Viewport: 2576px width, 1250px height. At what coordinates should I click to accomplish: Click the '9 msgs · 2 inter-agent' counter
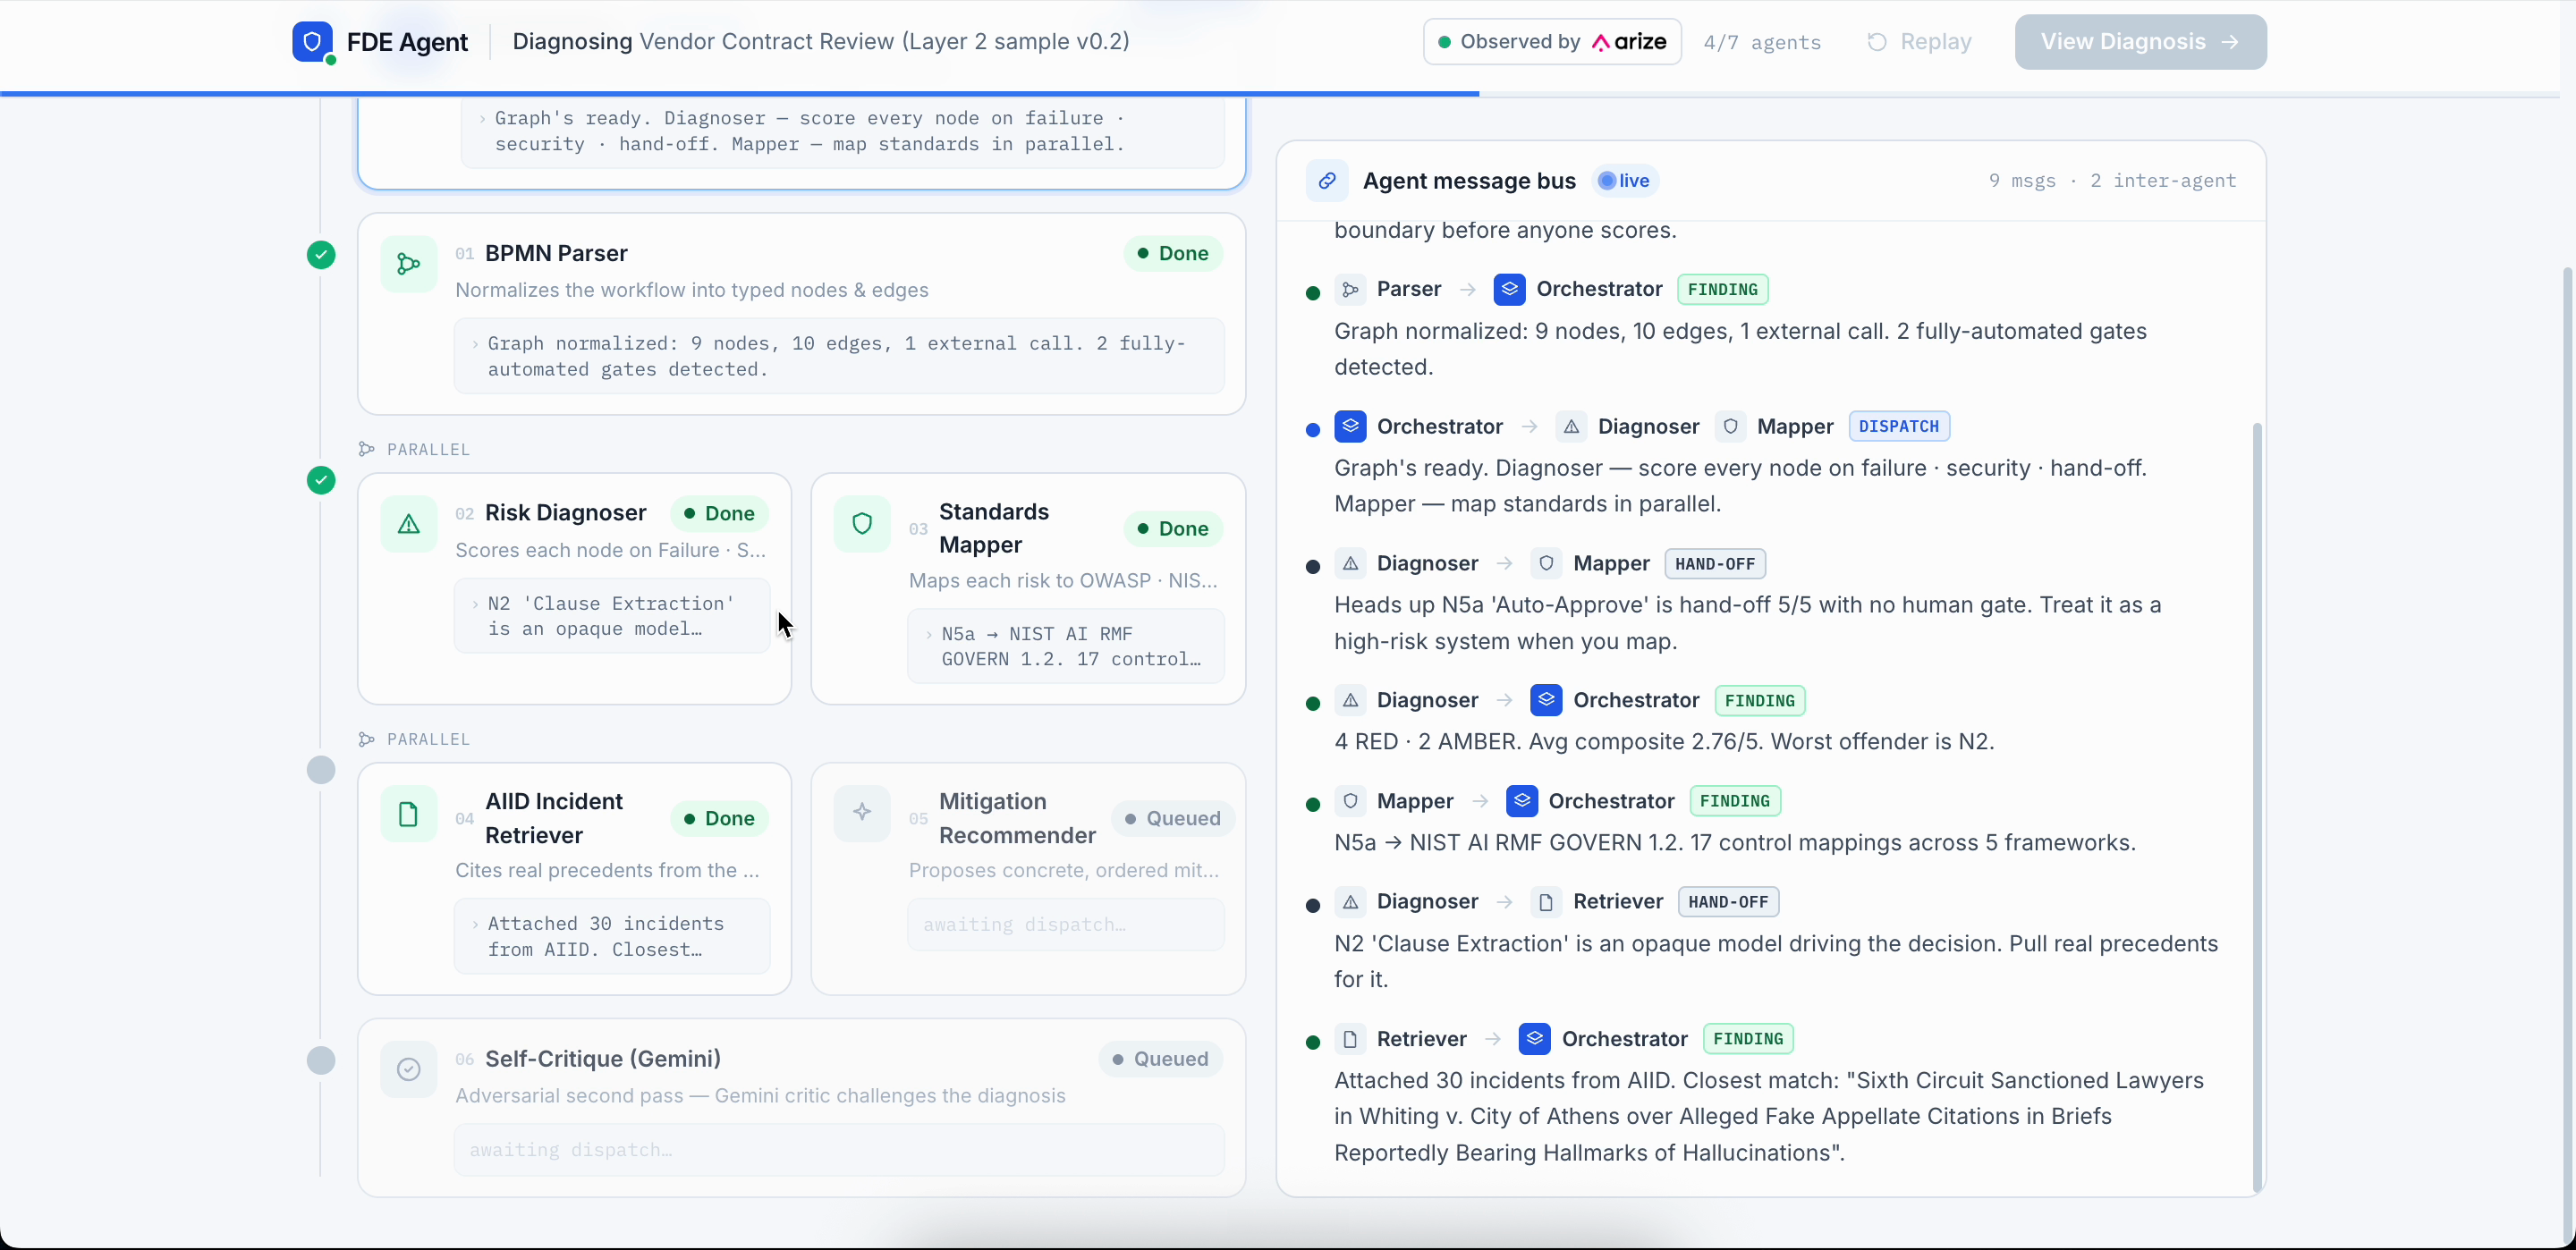[x=2112, y=181]
